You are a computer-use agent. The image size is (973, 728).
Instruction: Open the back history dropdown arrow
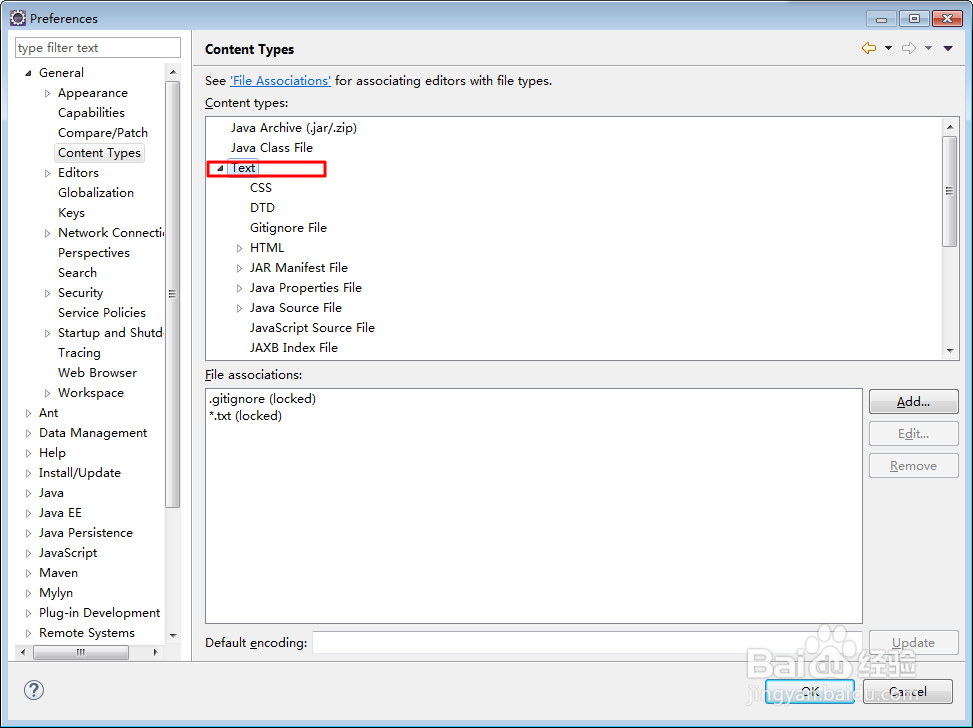pos(889,48)
